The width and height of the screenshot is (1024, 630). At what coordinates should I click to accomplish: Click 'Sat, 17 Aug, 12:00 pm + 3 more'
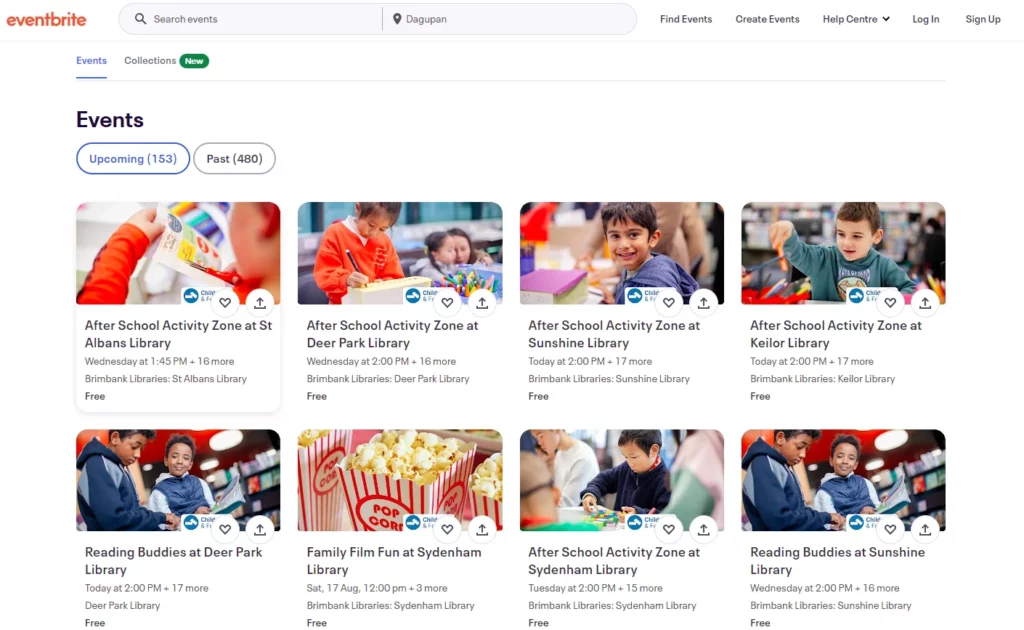tap(377, 588)
